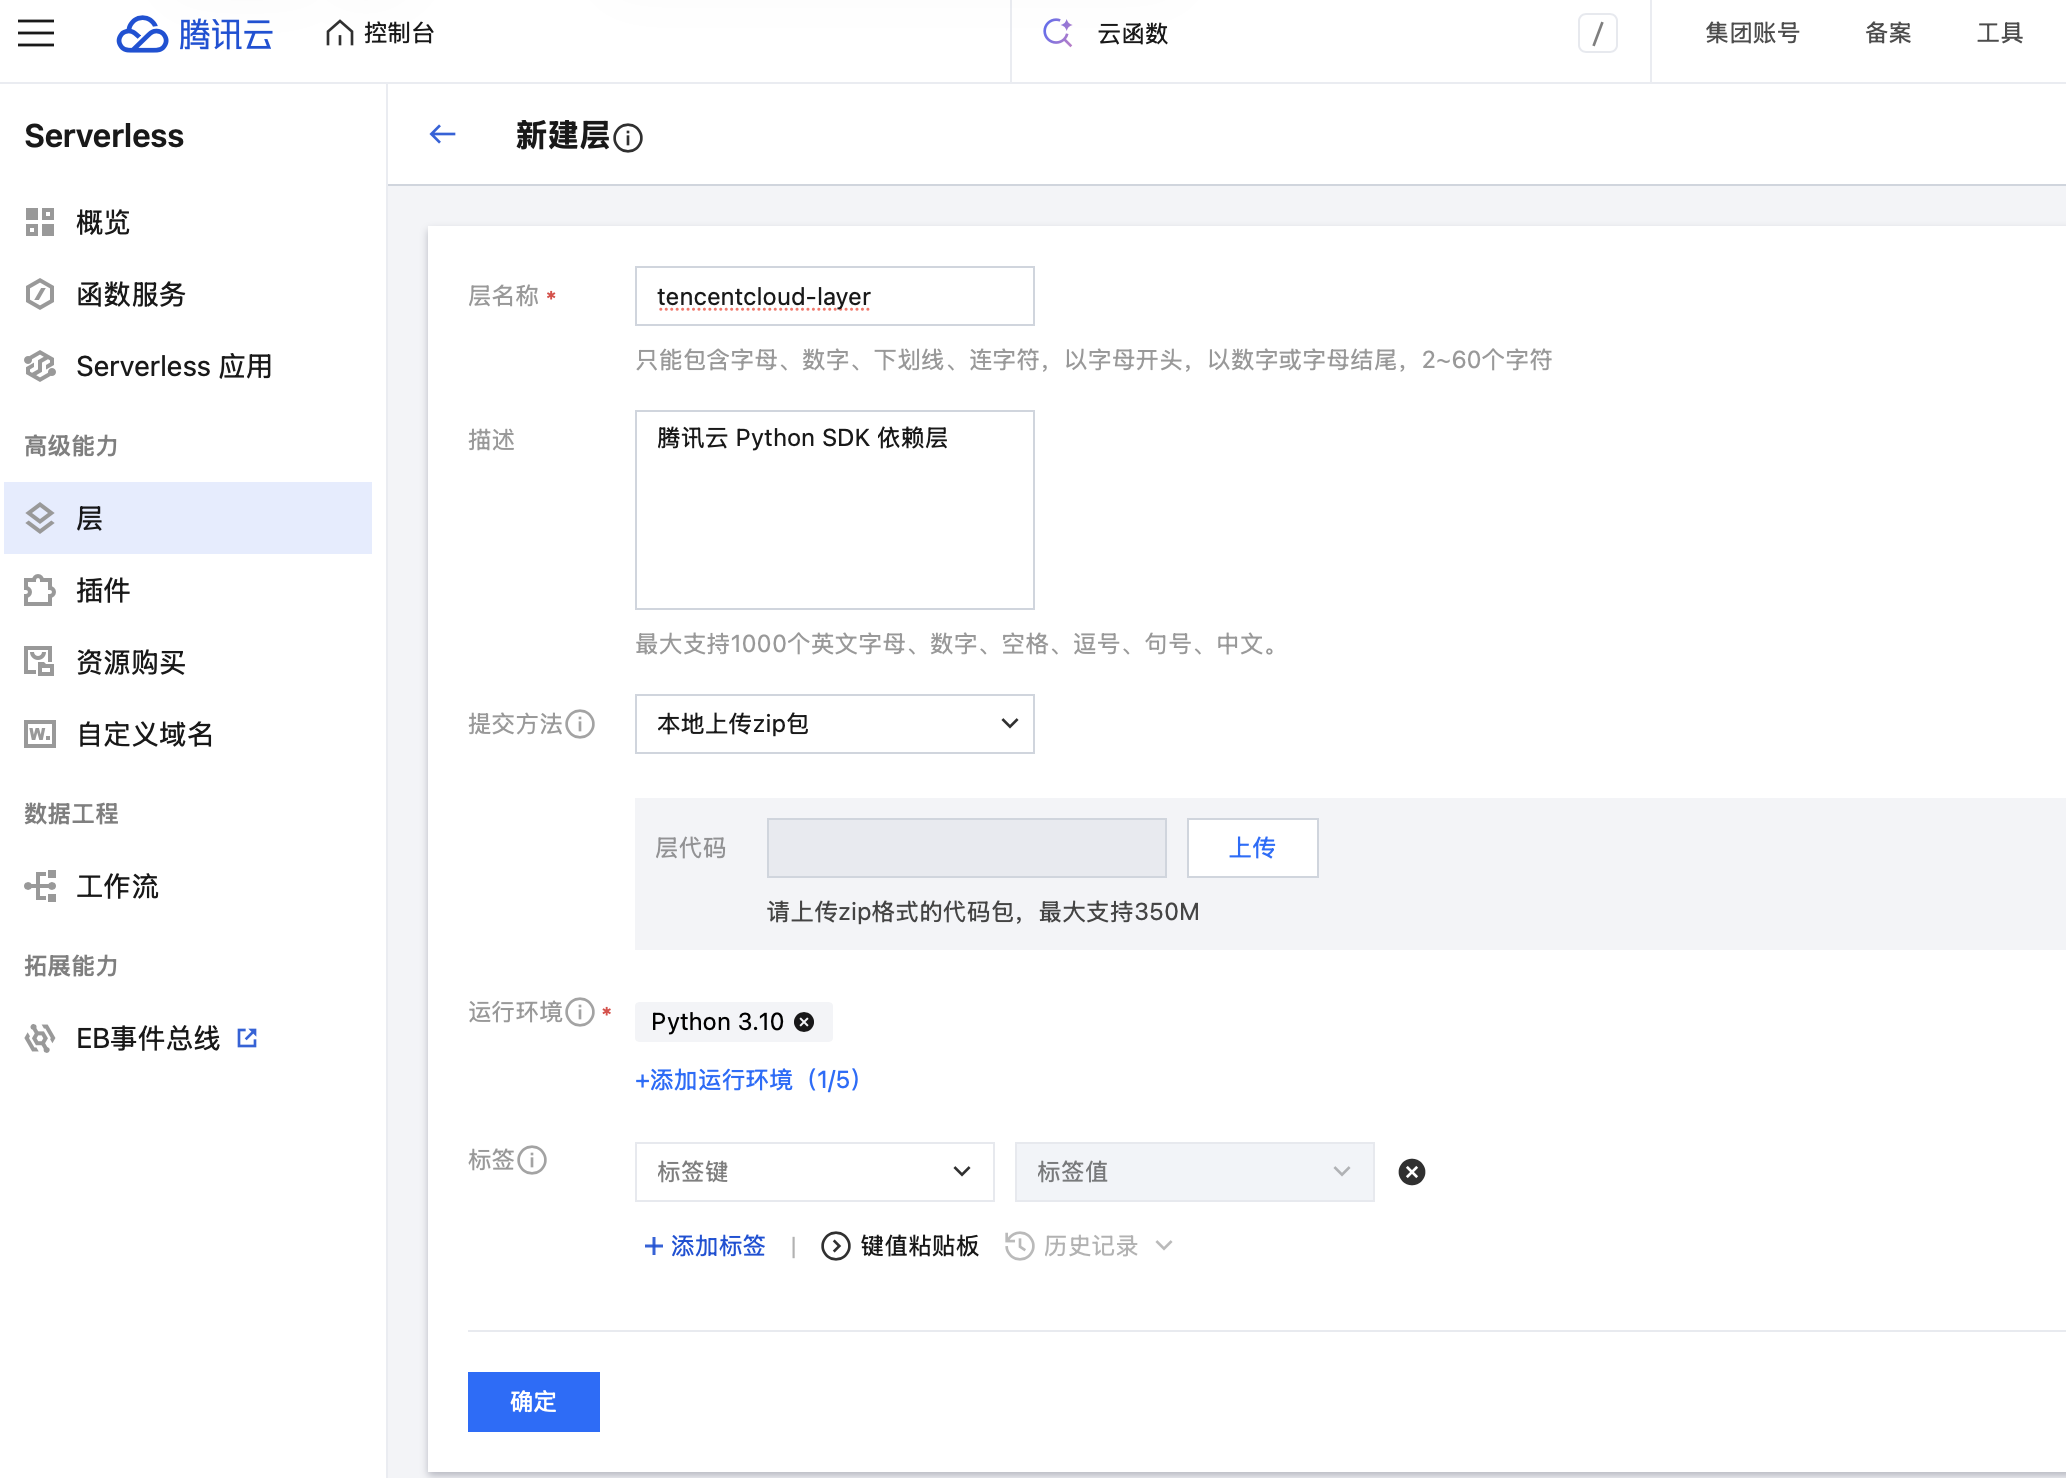Expand 历史记录 history dropdown

[x=1089, y=1246]
